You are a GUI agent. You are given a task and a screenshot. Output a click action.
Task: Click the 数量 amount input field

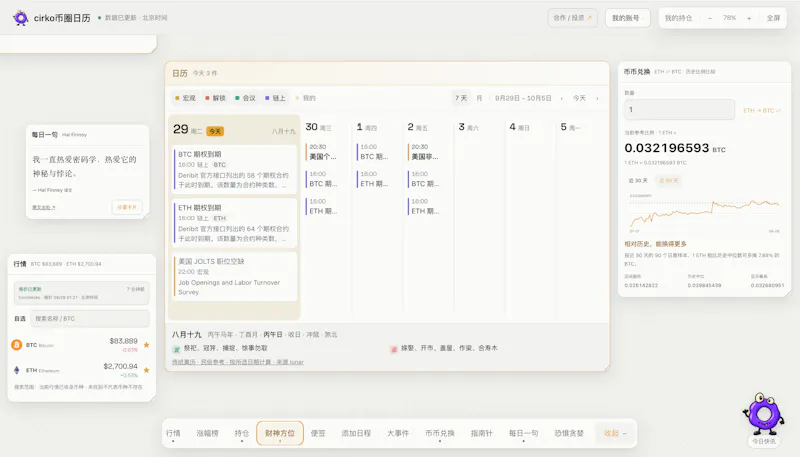tap(680, 109)
